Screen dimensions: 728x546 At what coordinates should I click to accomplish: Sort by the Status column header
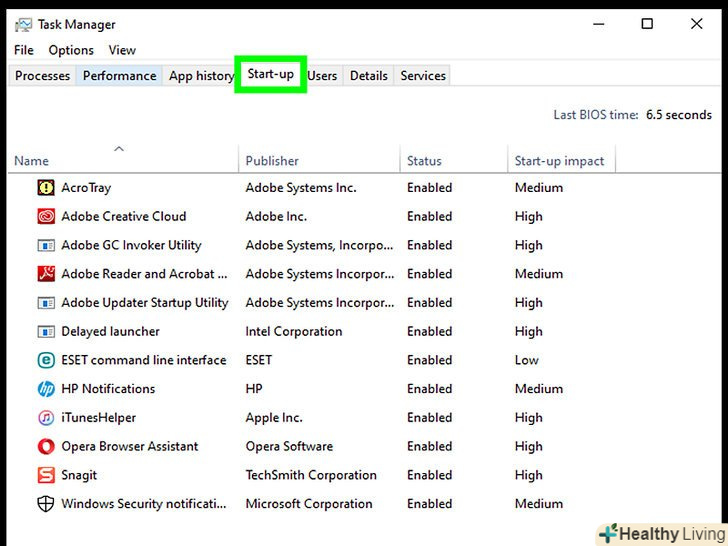(x=454, y=161)
